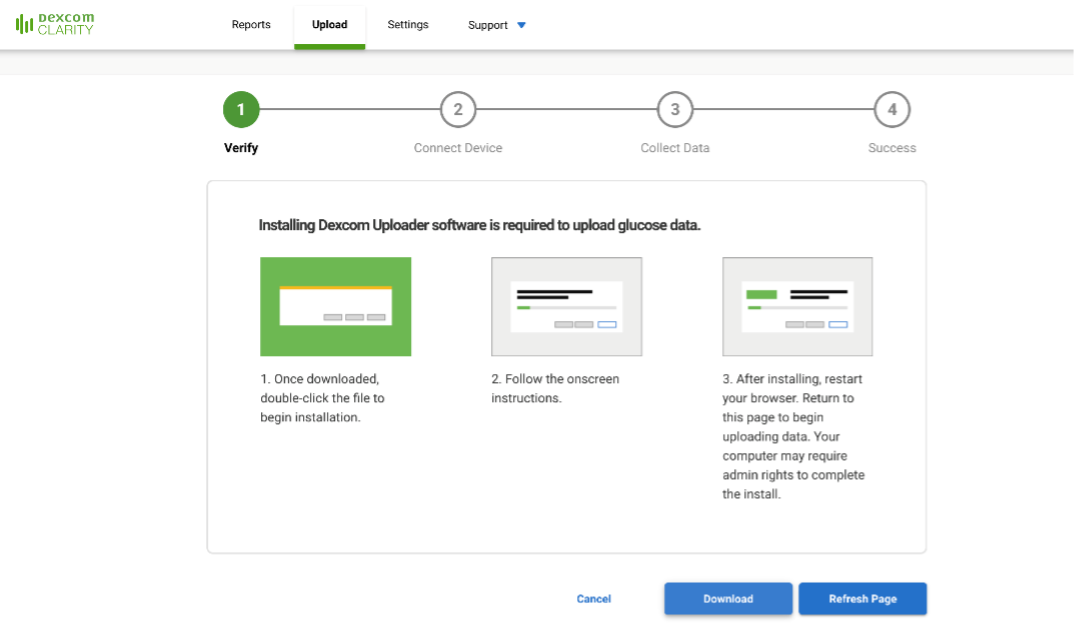
Task: Click the green double-click installer illustration
Action: 336,307
